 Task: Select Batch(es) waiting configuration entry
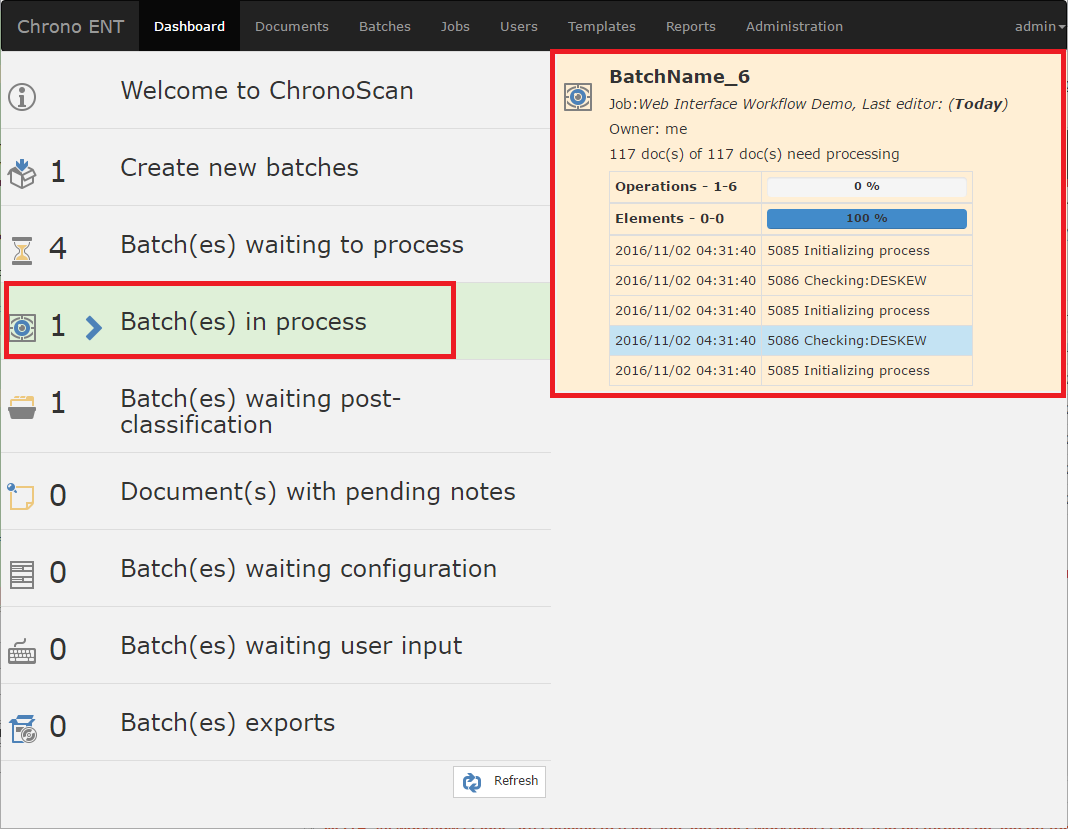point(276,568)
